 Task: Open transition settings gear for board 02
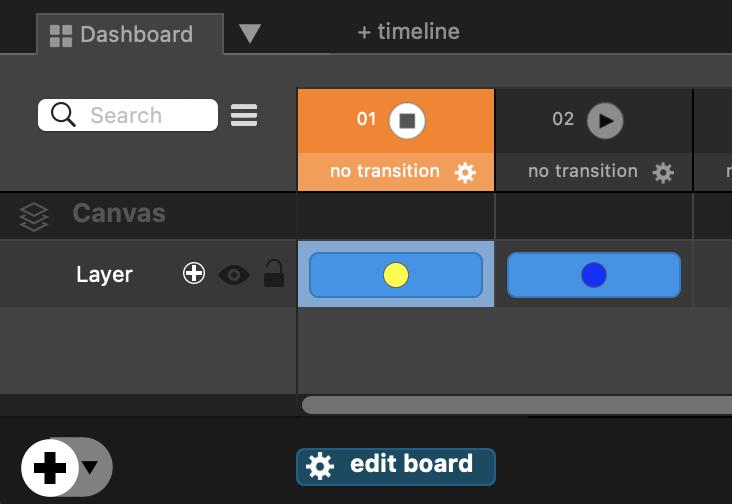(x=663, y=172)
